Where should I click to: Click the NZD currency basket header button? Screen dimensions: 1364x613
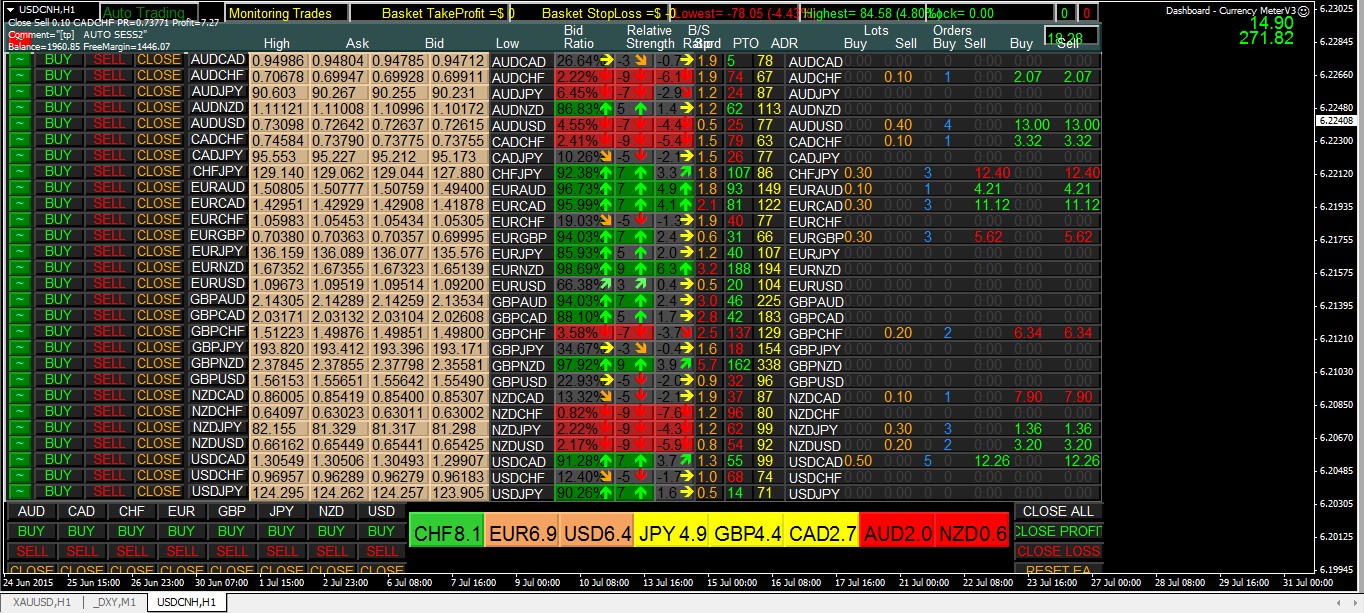tap(331, 511)
